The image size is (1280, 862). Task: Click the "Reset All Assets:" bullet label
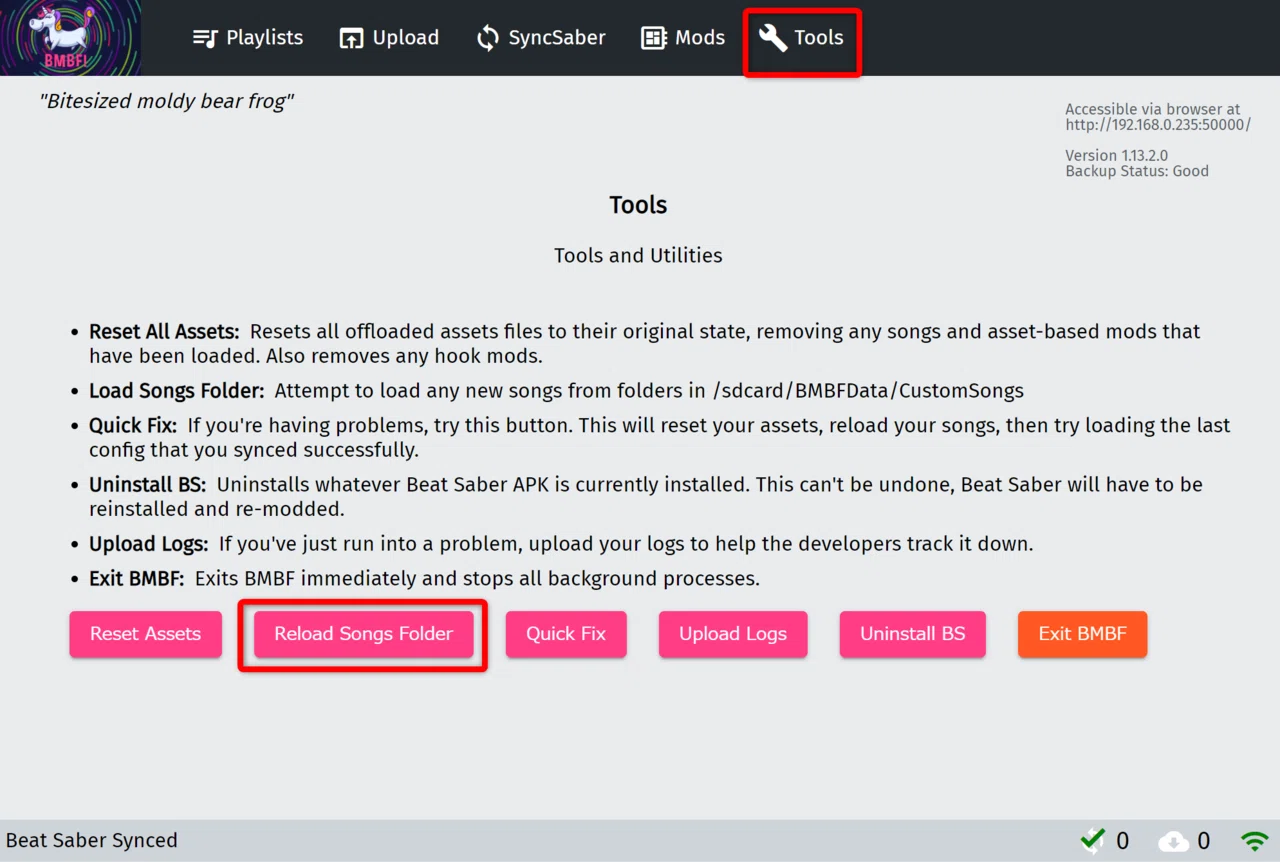click(x=164, y=332)
